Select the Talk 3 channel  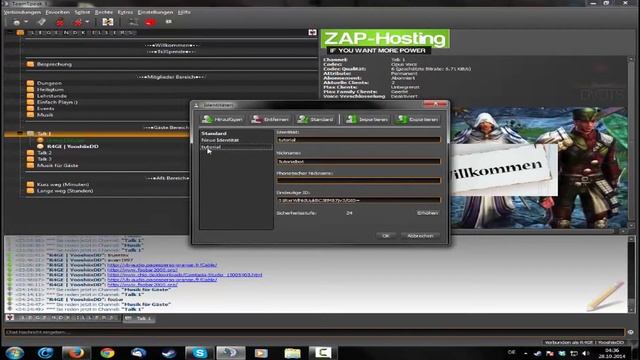(44, 159)
